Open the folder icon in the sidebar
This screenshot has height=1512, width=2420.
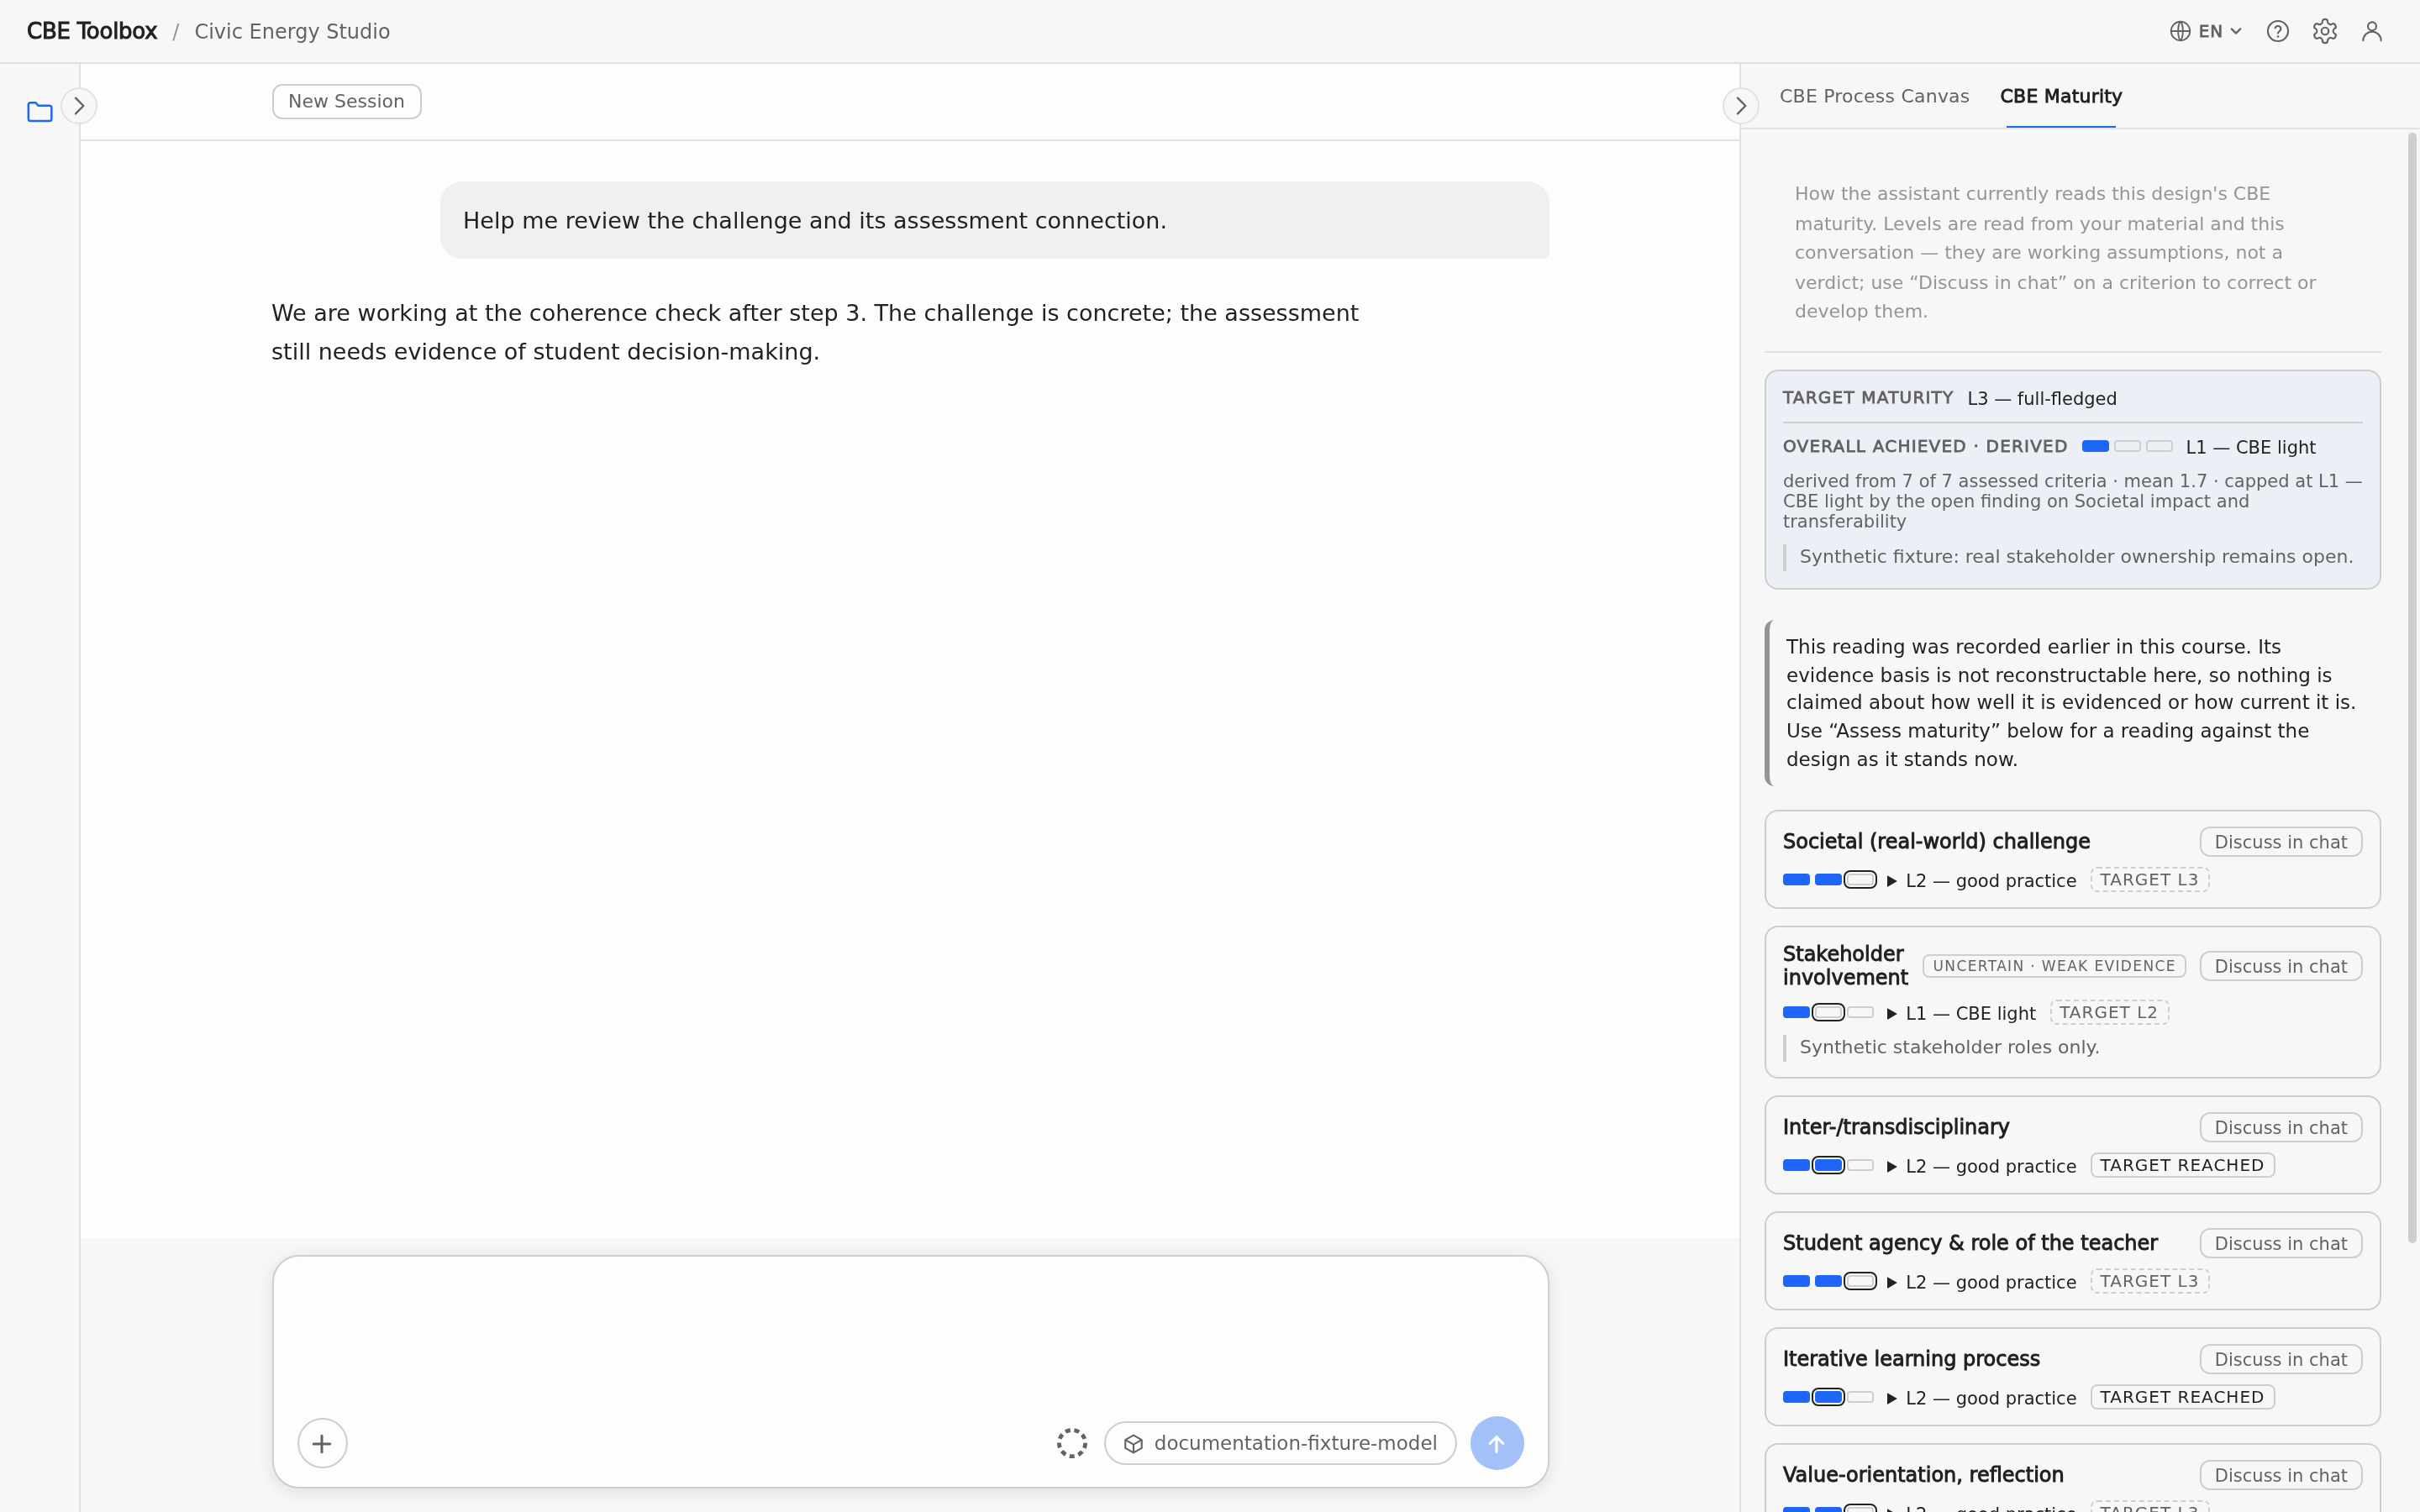(x=40, y=112)
